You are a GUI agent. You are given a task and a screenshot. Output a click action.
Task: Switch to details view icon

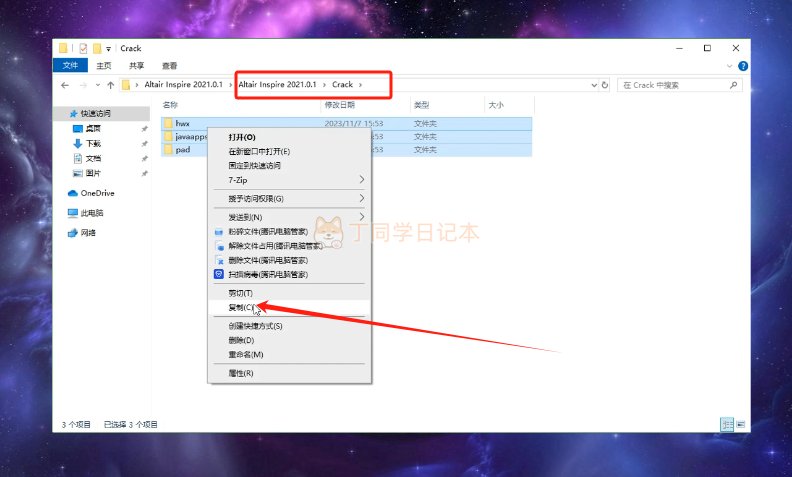pyautogui.click(x=727, y=424)
